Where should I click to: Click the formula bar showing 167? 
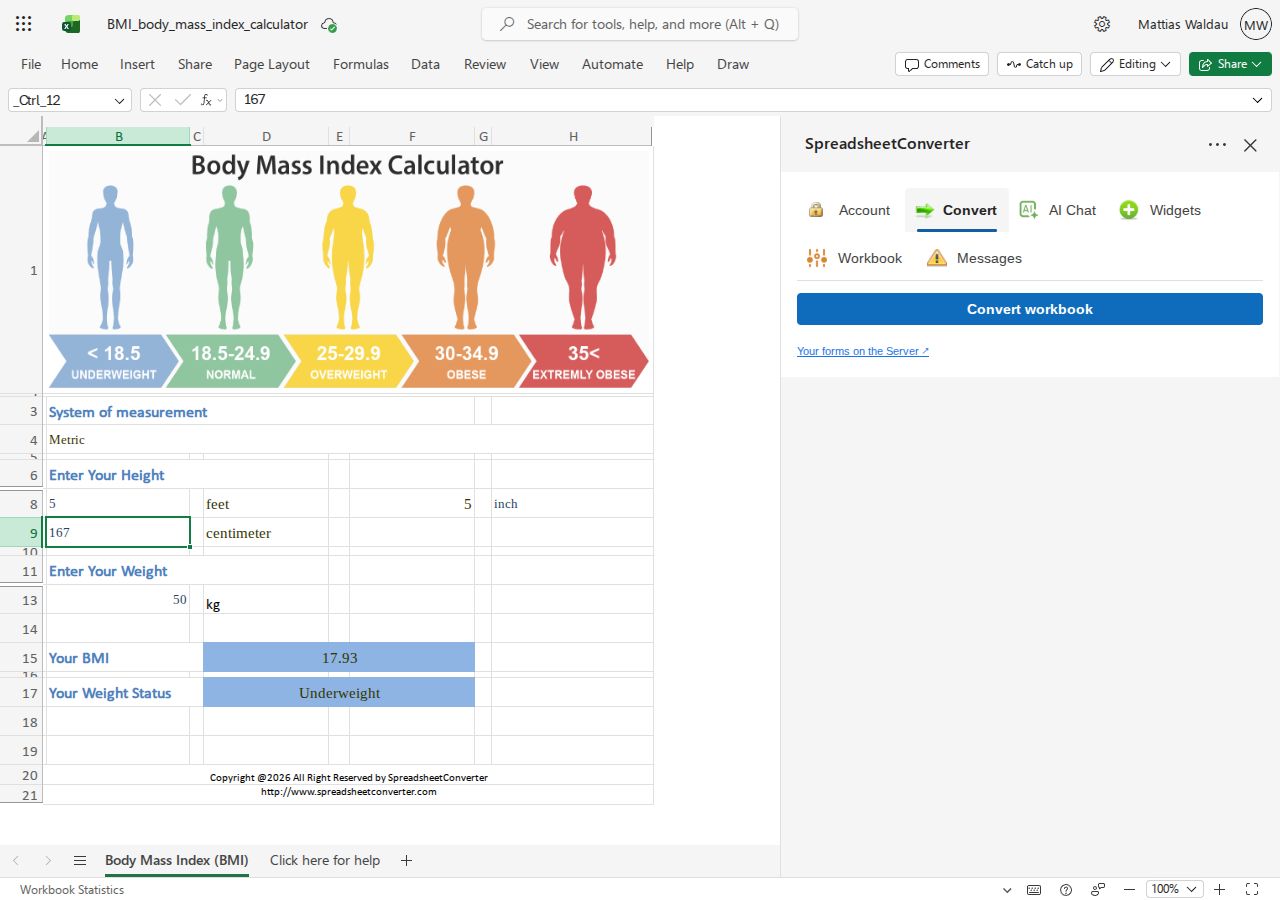tap(753, 100)
